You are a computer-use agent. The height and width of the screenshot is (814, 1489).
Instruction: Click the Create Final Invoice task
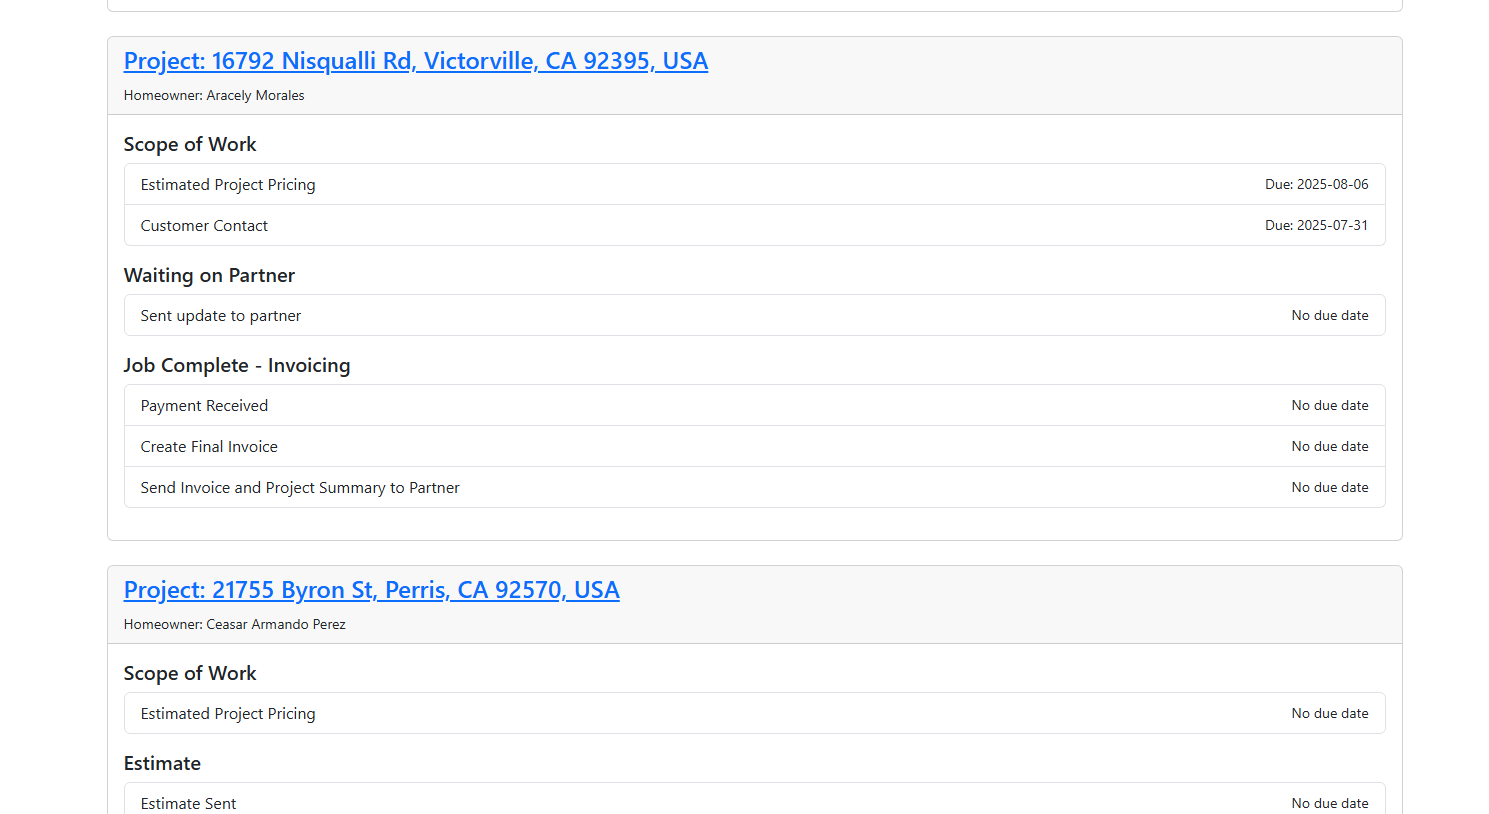(209, 447)
